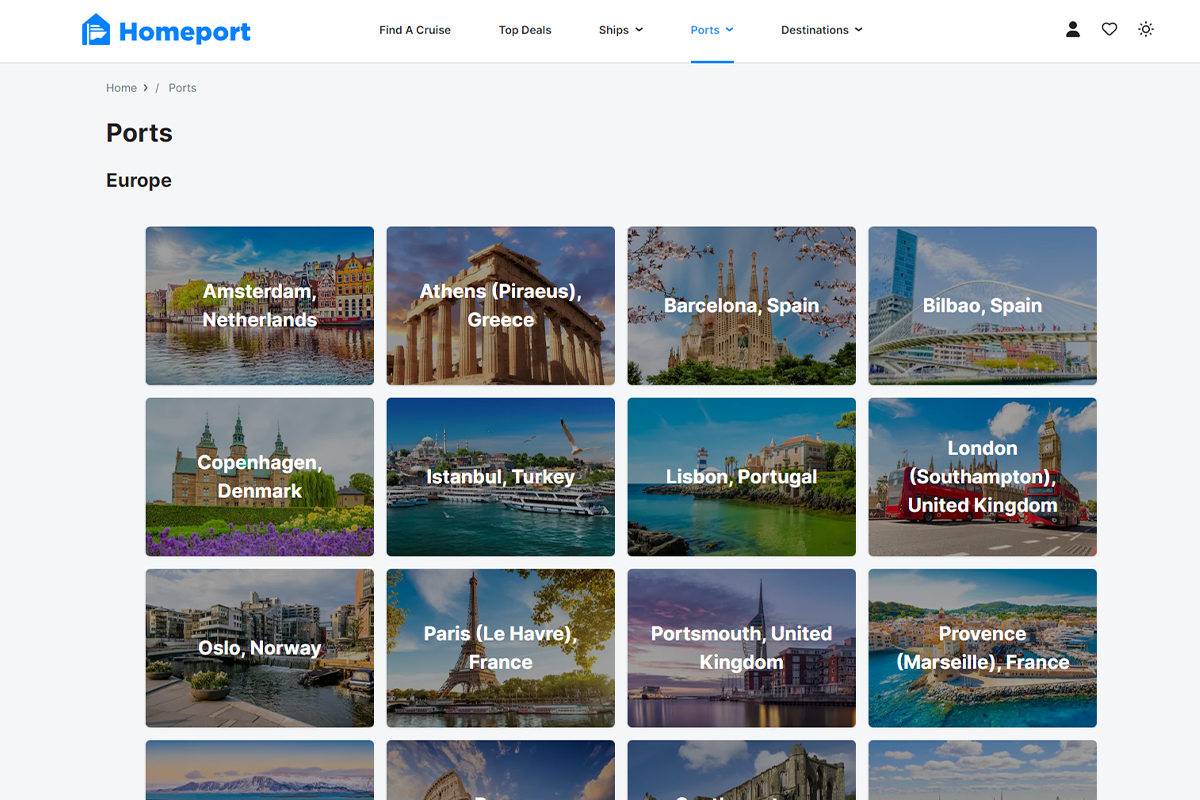Open the Portsmouth, United Kingdom card
1200x800 pixels.
[742, 648]
